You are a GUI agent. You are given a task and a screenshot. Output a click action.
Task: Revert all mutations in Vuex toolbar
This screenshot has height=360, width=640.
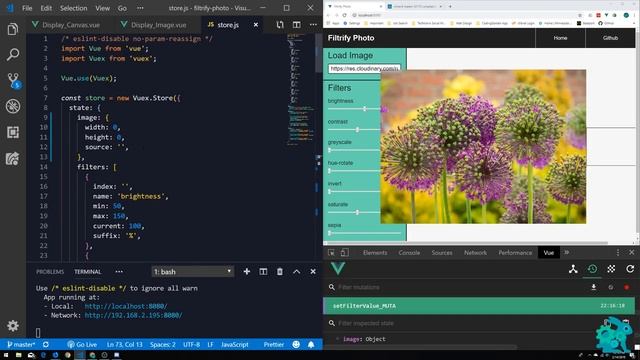click(x=611, y=287)
